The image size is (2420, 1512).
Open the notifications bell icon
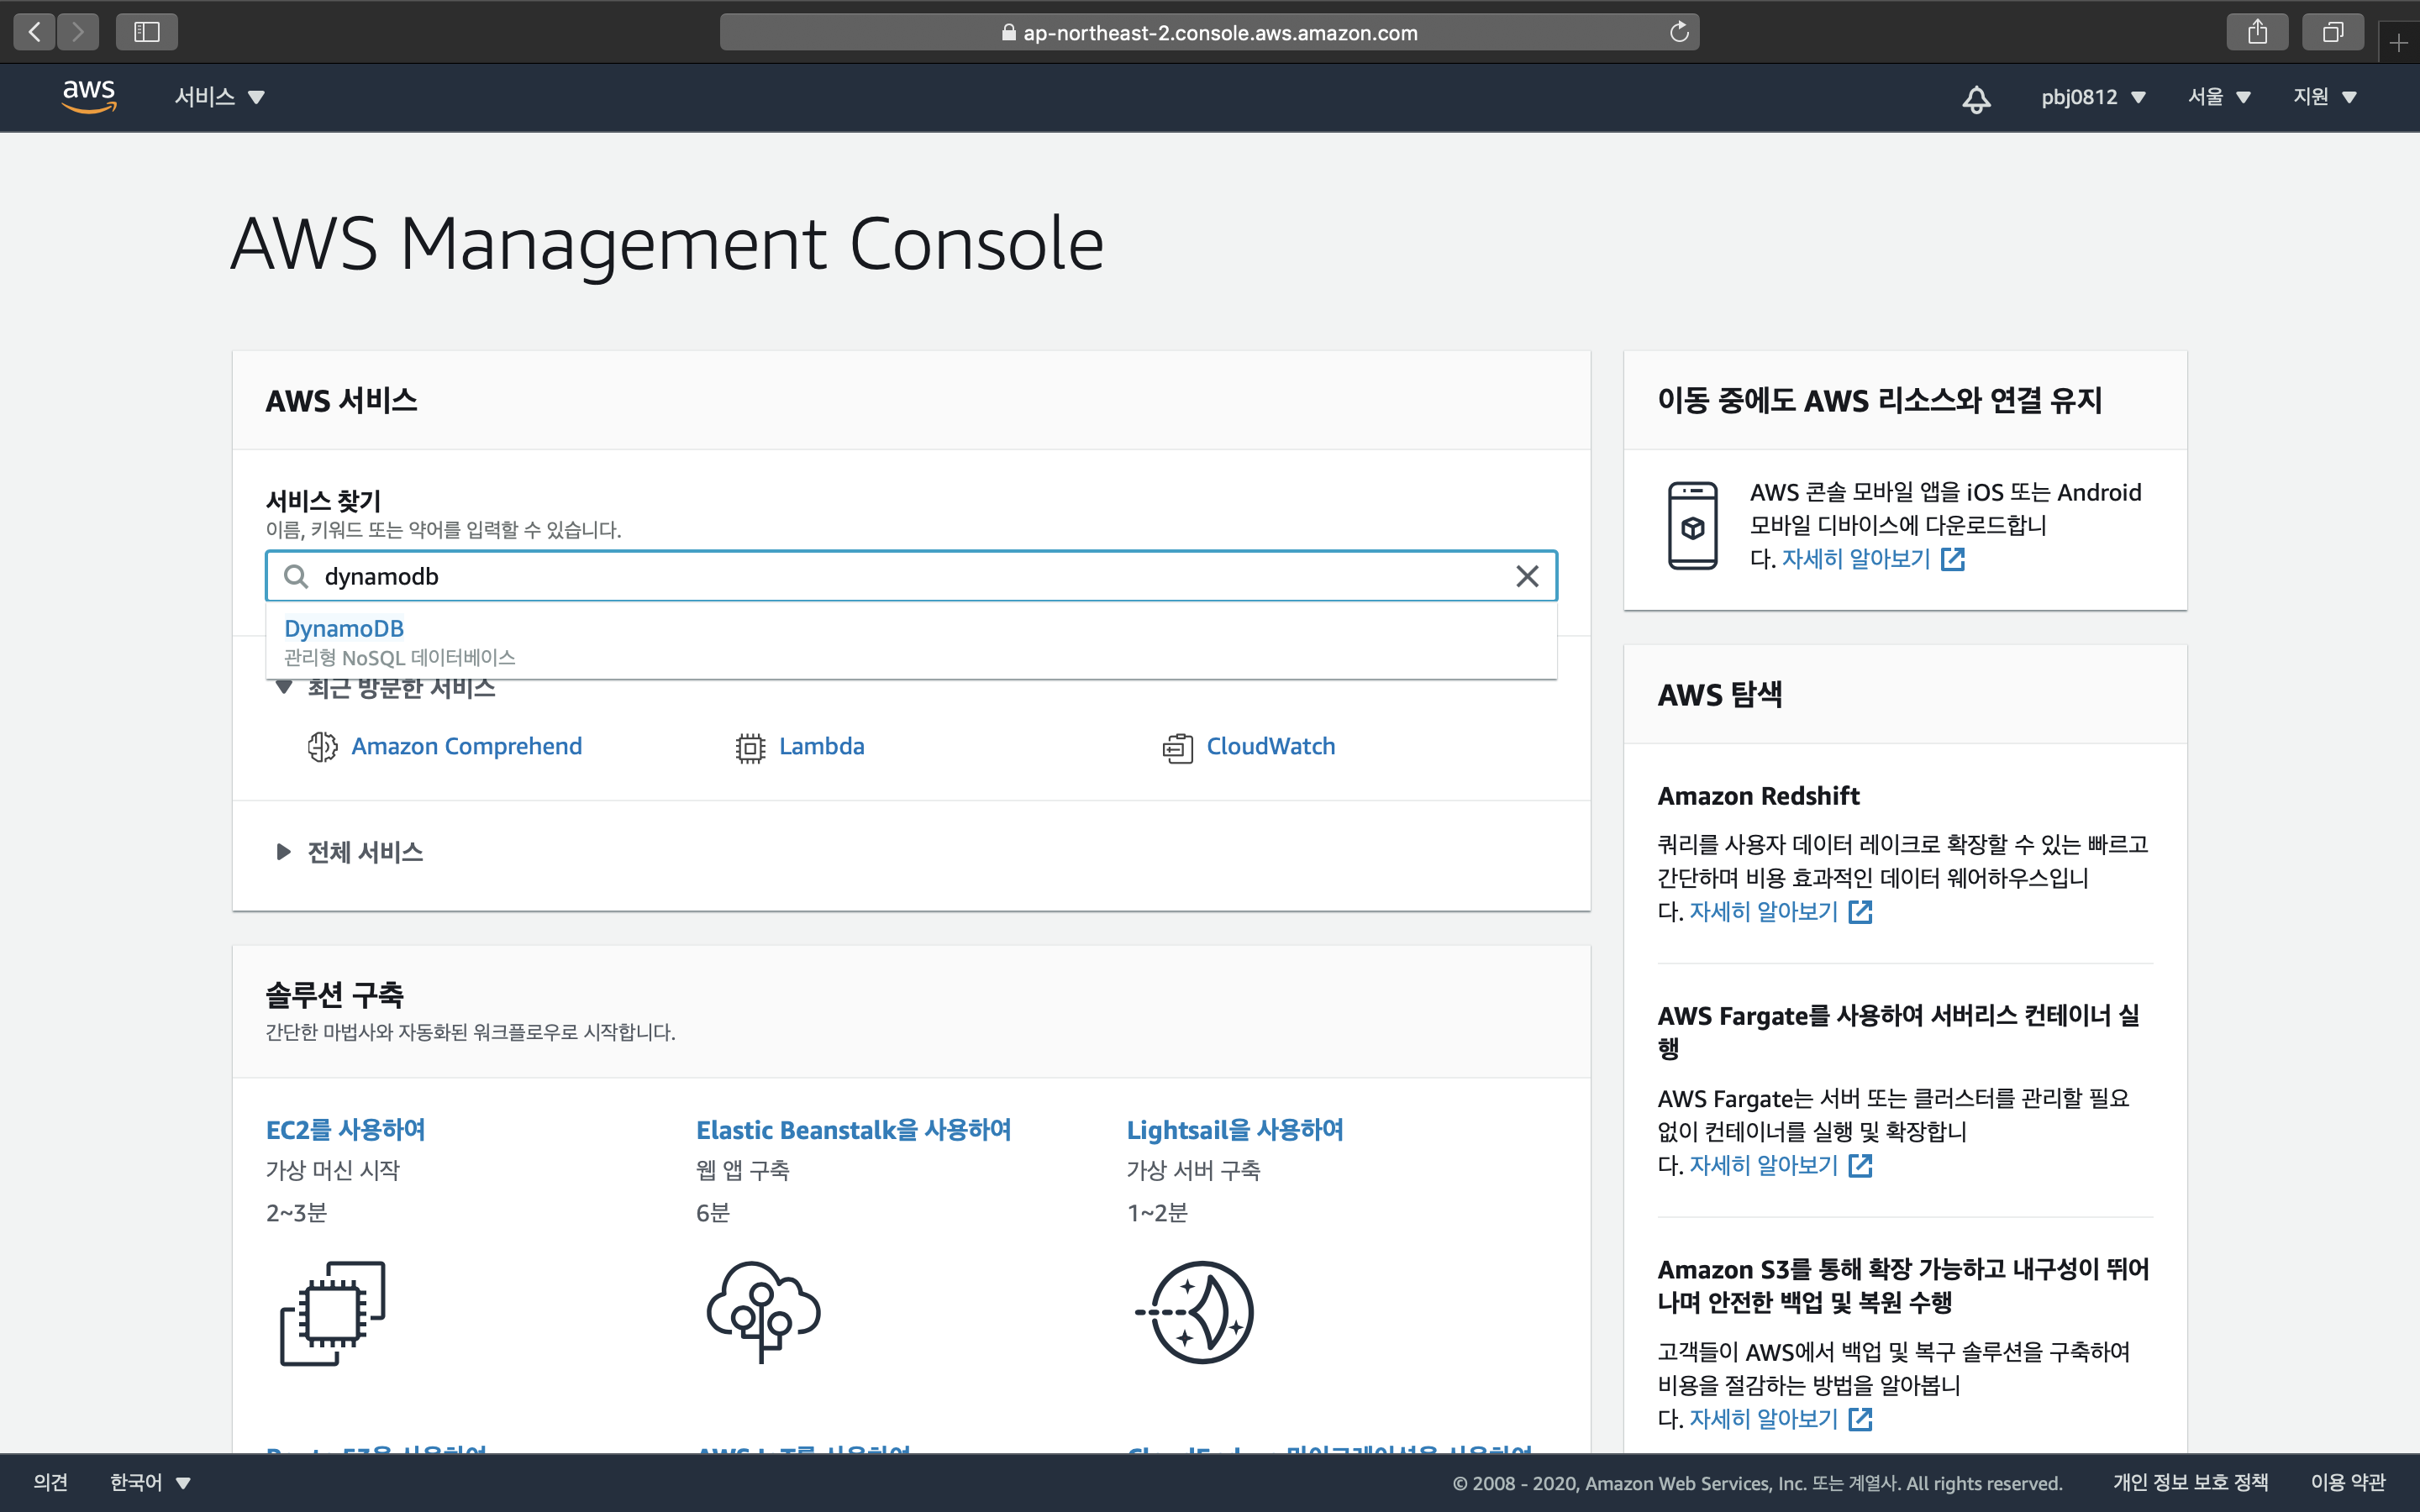tap(1976, 98)
